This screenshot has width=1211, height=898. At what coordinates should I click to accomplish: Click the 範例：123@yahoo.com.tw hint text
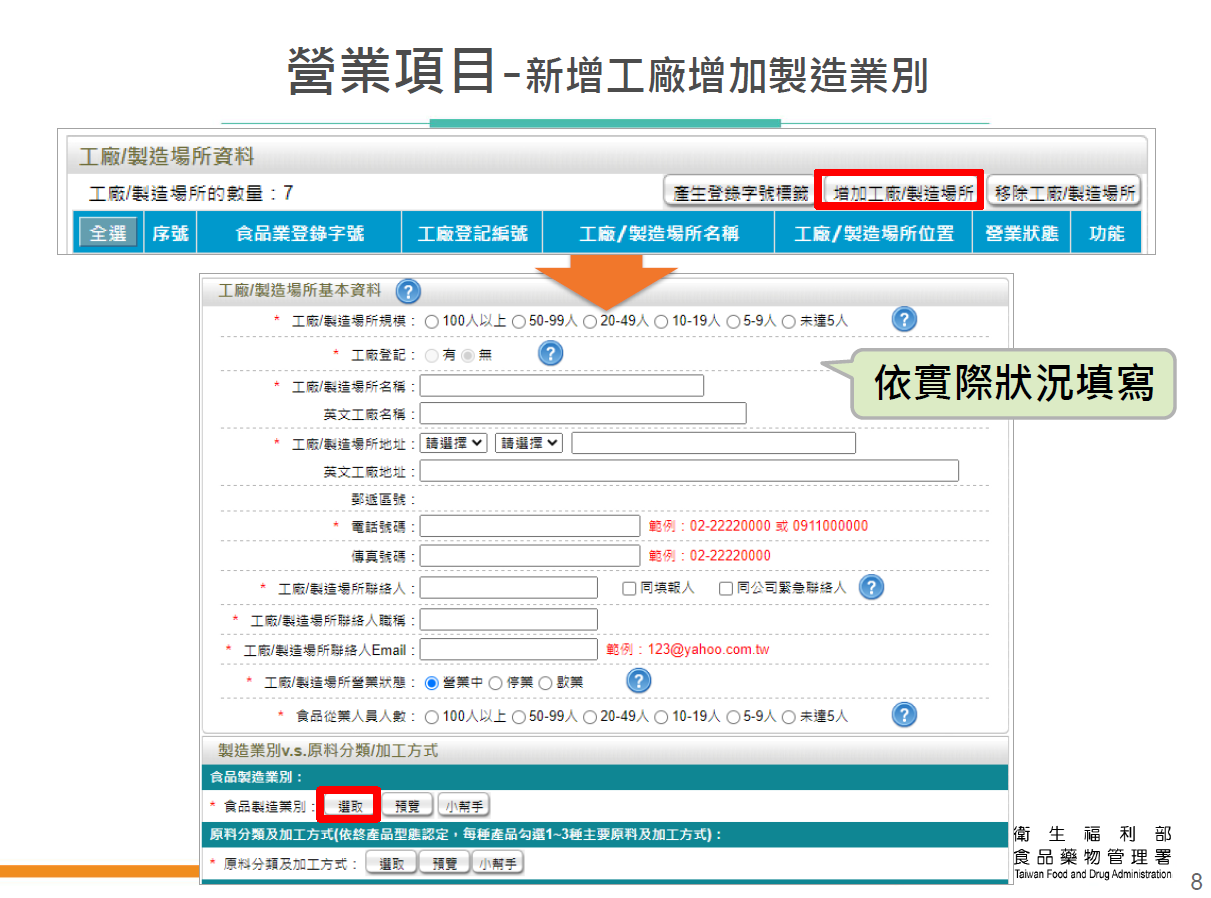688,650
